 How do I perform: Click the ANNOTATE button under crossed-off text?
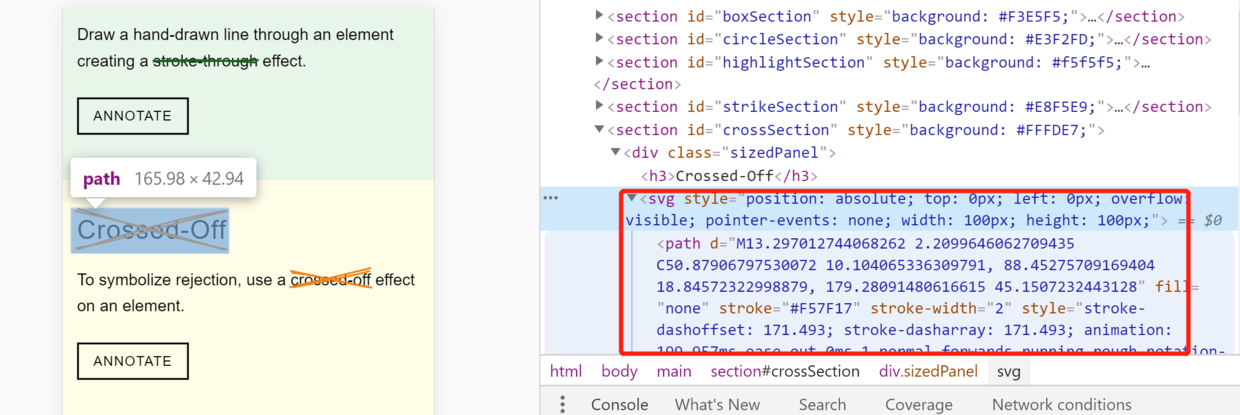tap(133, 361)
